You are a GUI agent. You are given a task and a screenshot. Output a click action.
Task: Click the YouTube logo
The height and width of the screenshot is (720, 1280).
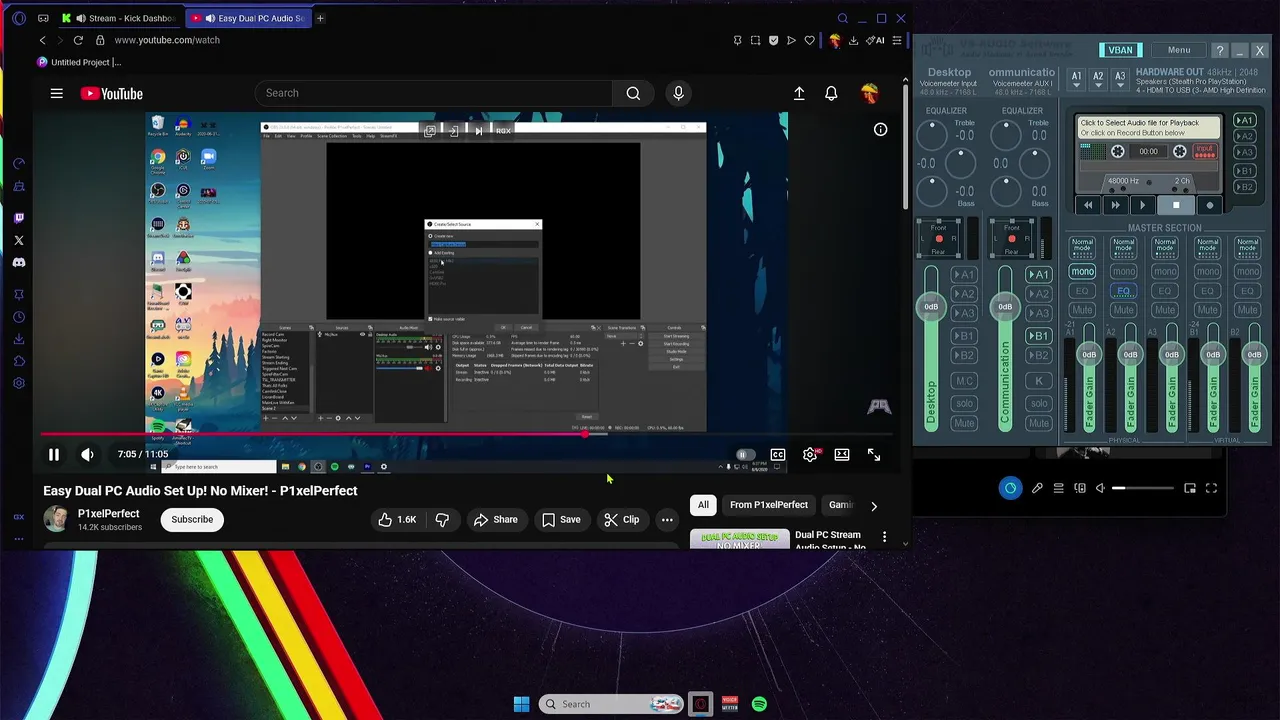112,93
